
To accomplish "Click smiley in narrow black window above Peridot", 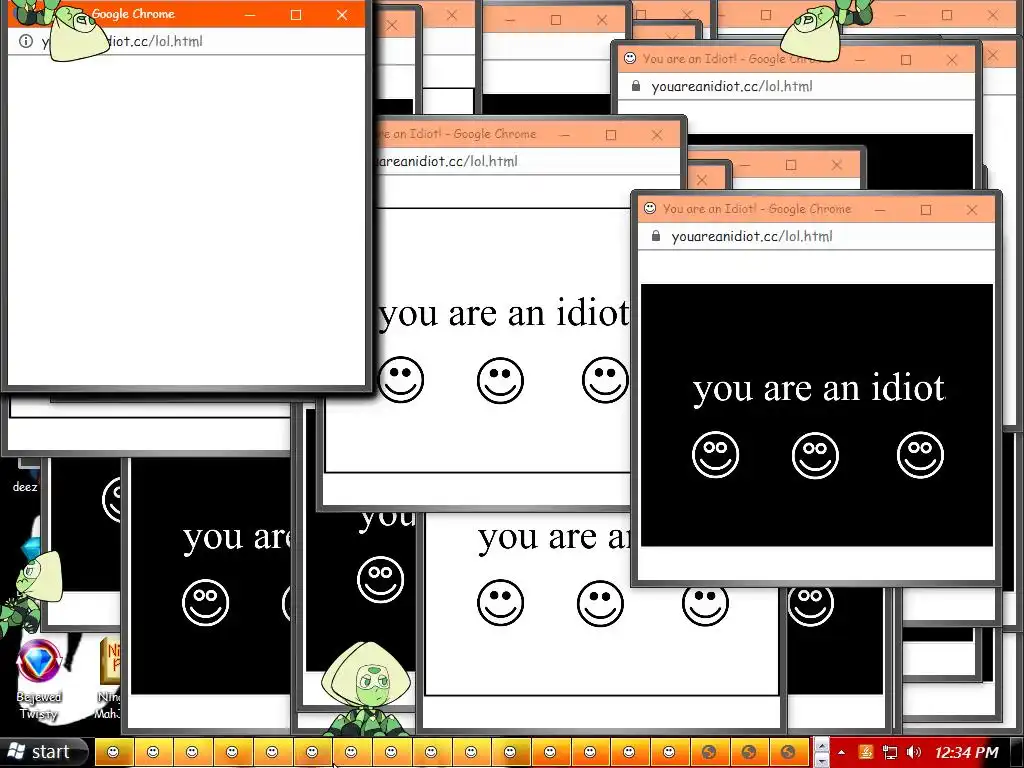I will coord(381,579).
